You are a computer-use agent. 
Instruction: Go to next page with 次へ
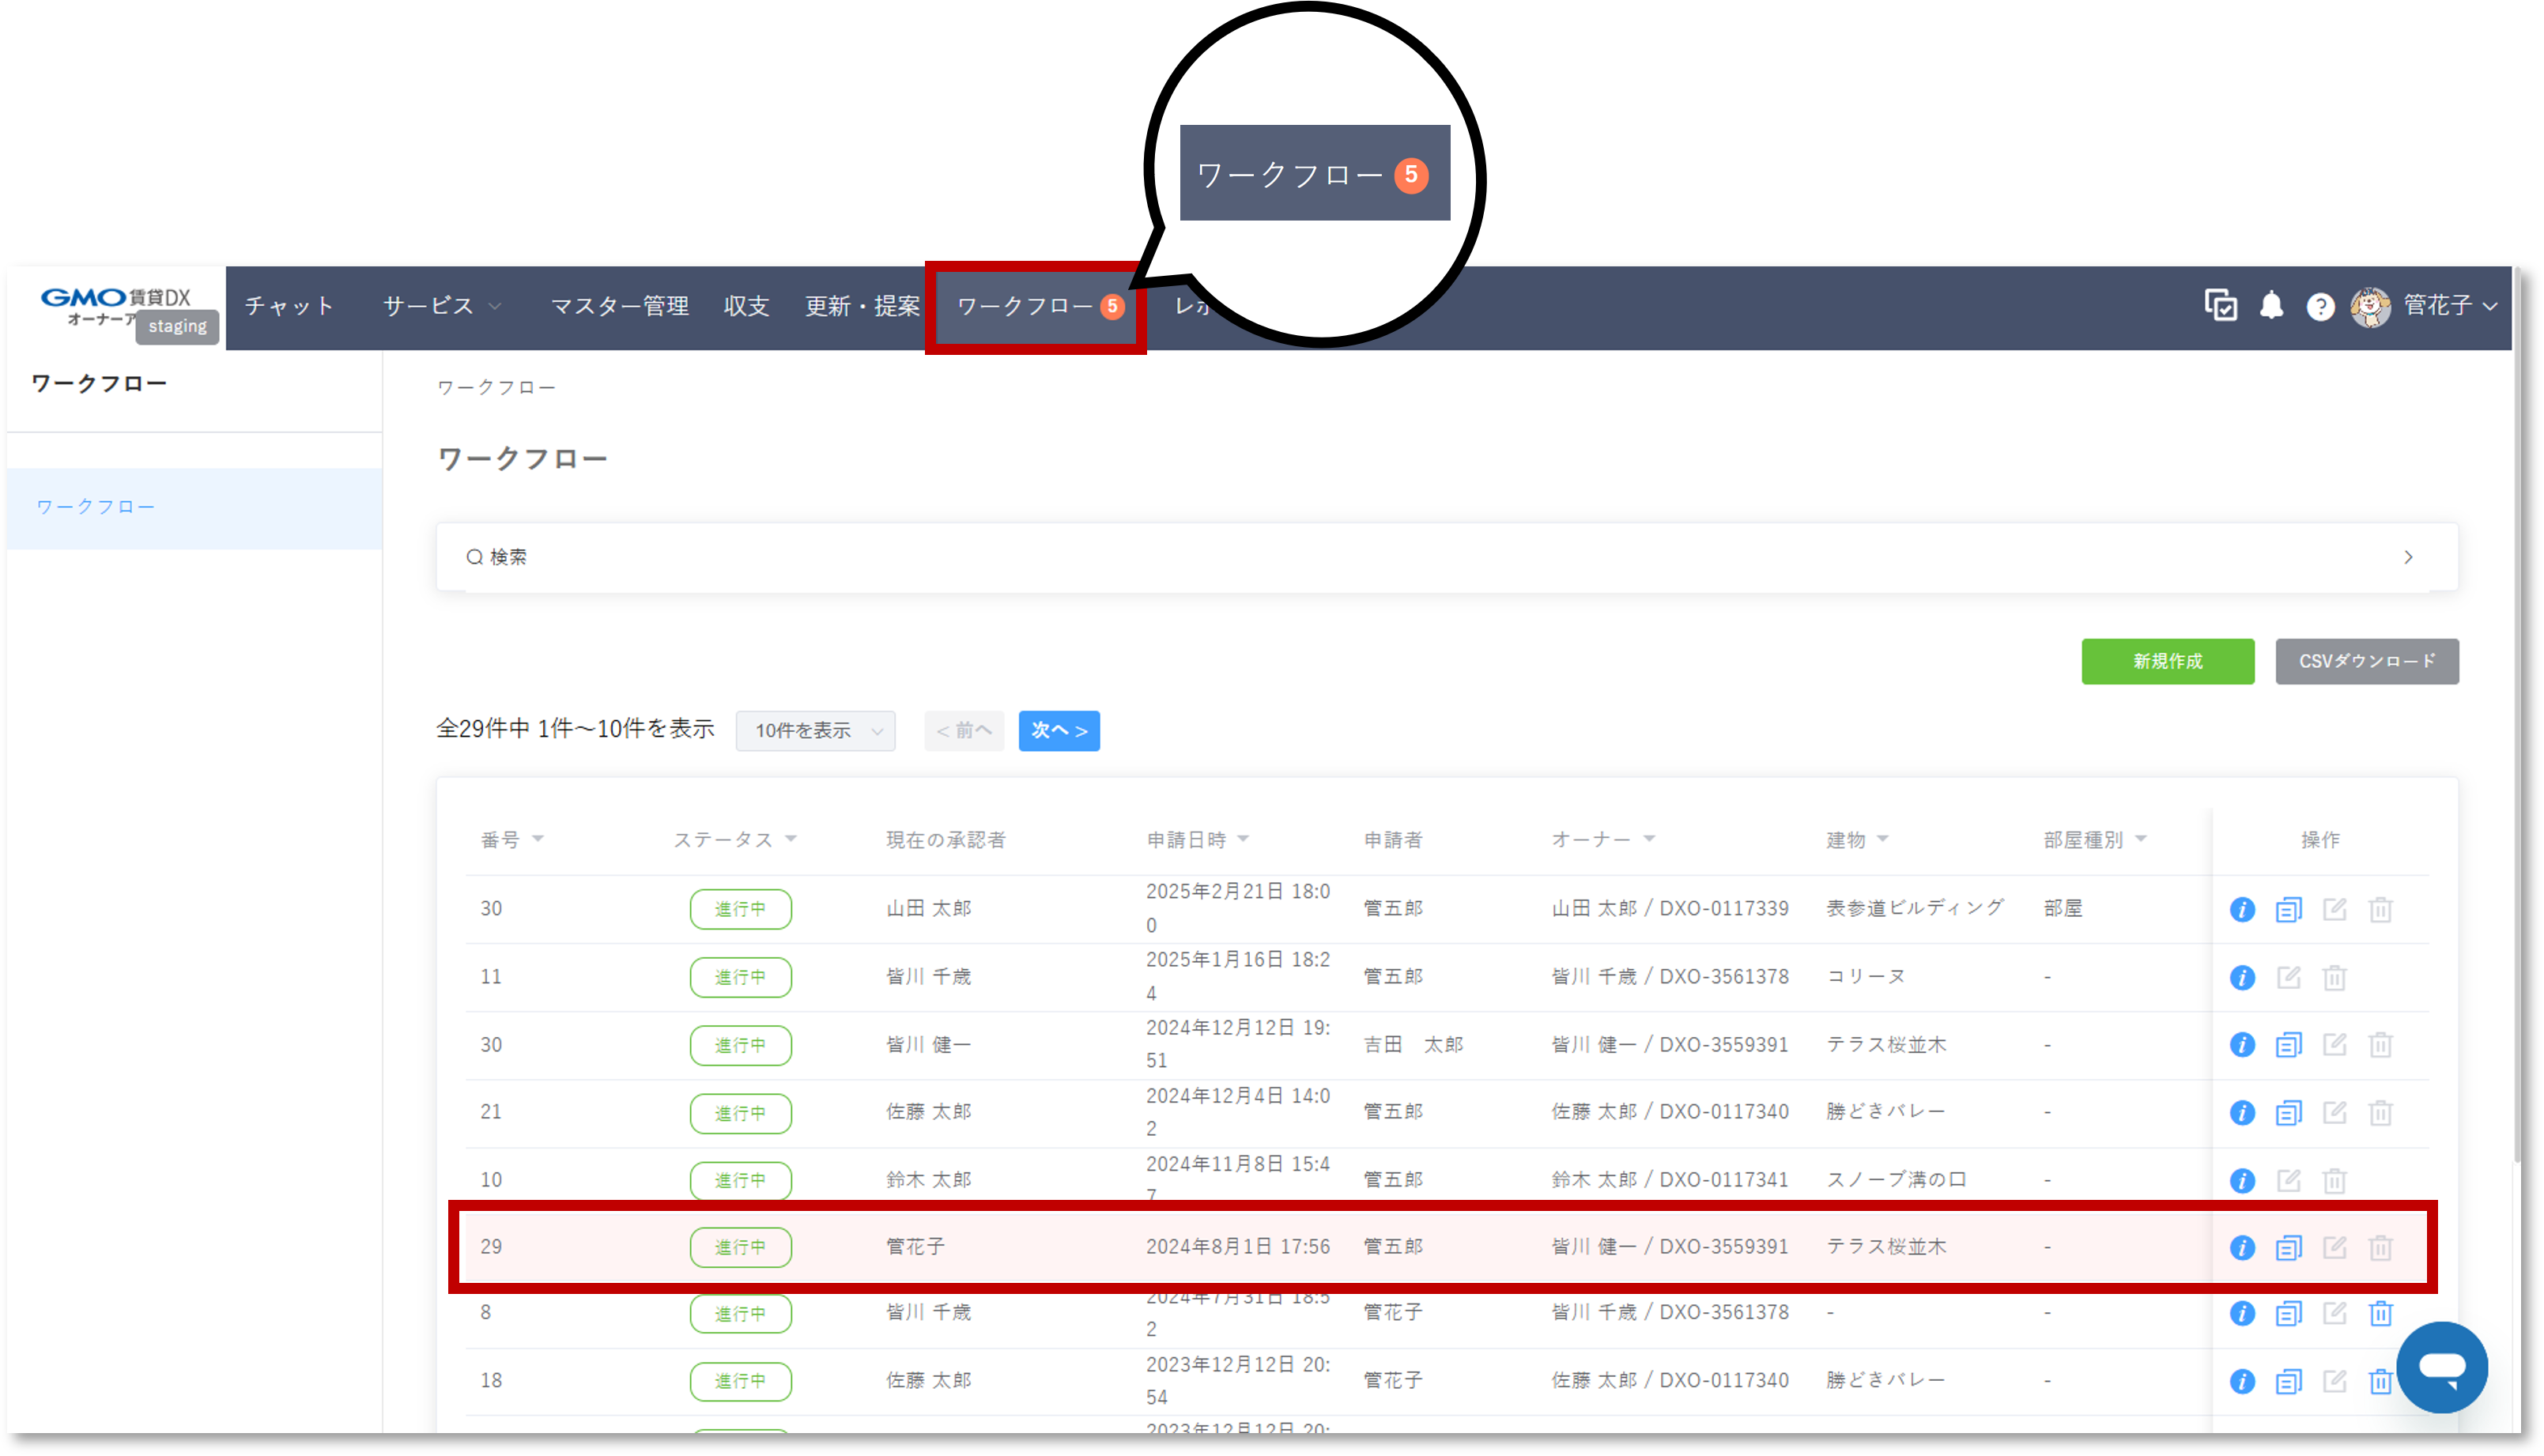click(x=1059, y=731)
